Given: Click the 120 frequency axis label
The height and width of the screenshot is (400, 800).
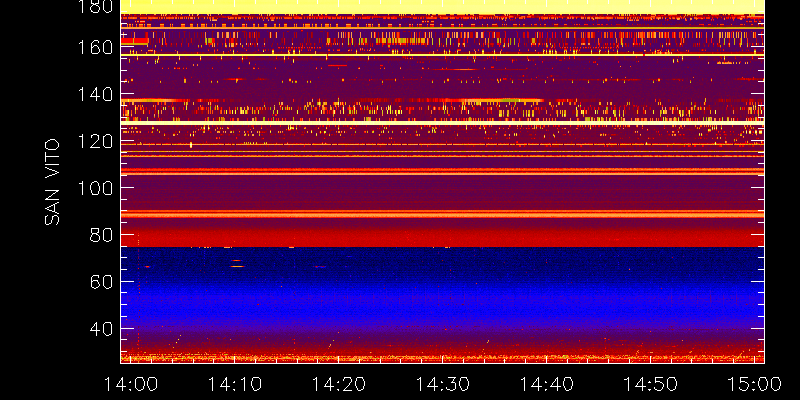Looking at the screenshot, I should tap(95, 141).
